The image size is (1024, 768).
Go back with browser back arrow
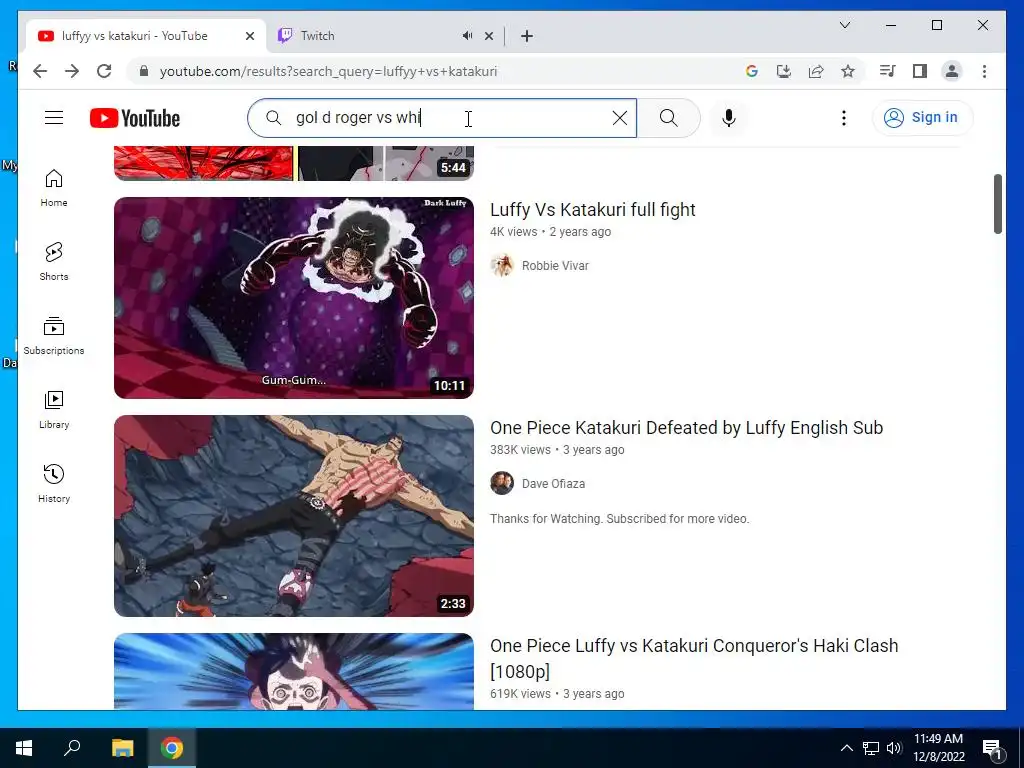click(40, 71)
